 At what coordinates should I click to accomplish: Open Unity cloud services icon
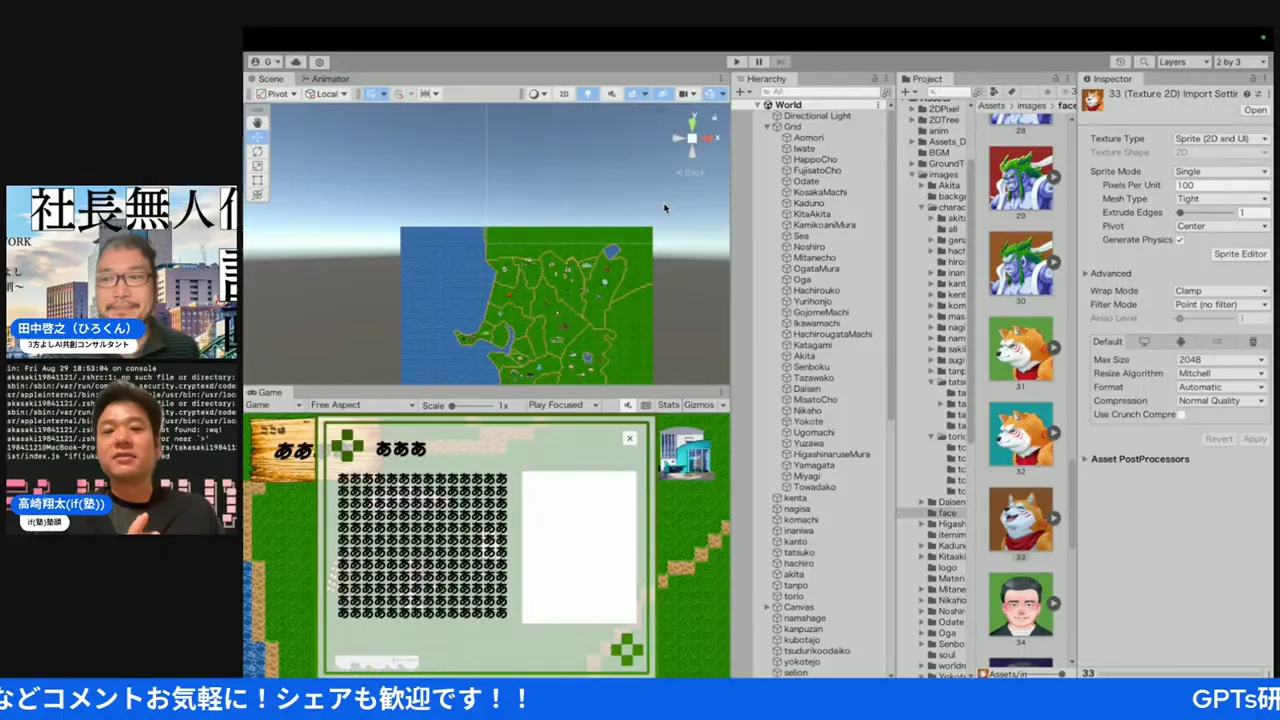pyautogui.click(x=296, y=62)
